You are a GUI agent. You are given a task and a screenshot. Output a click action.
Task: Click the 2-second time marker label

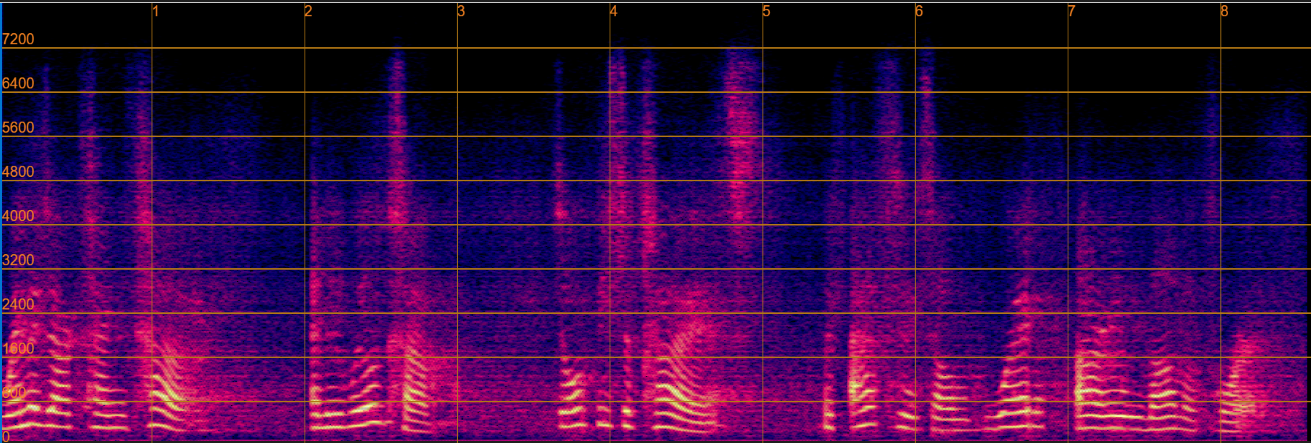(309, 12)
